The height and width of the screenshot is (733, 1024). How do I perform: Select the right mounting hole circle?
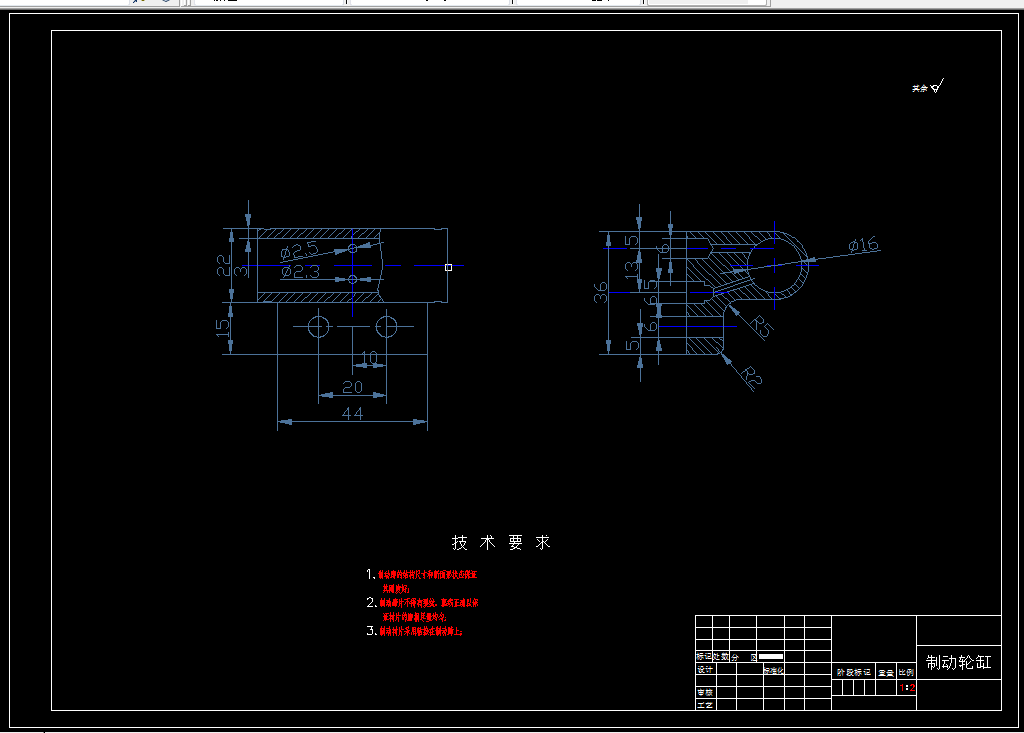tap(387, 326)
